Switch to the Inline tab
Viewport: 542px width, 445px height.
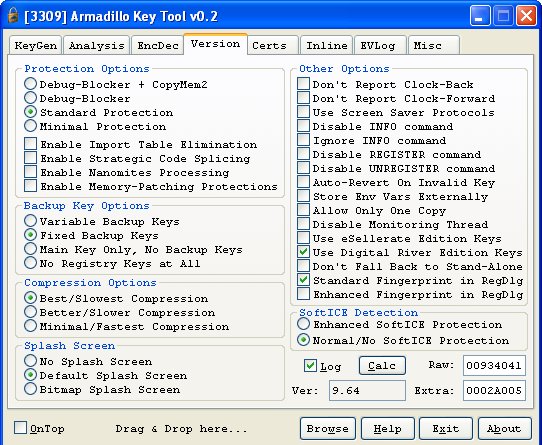click(x=327, y=45)
